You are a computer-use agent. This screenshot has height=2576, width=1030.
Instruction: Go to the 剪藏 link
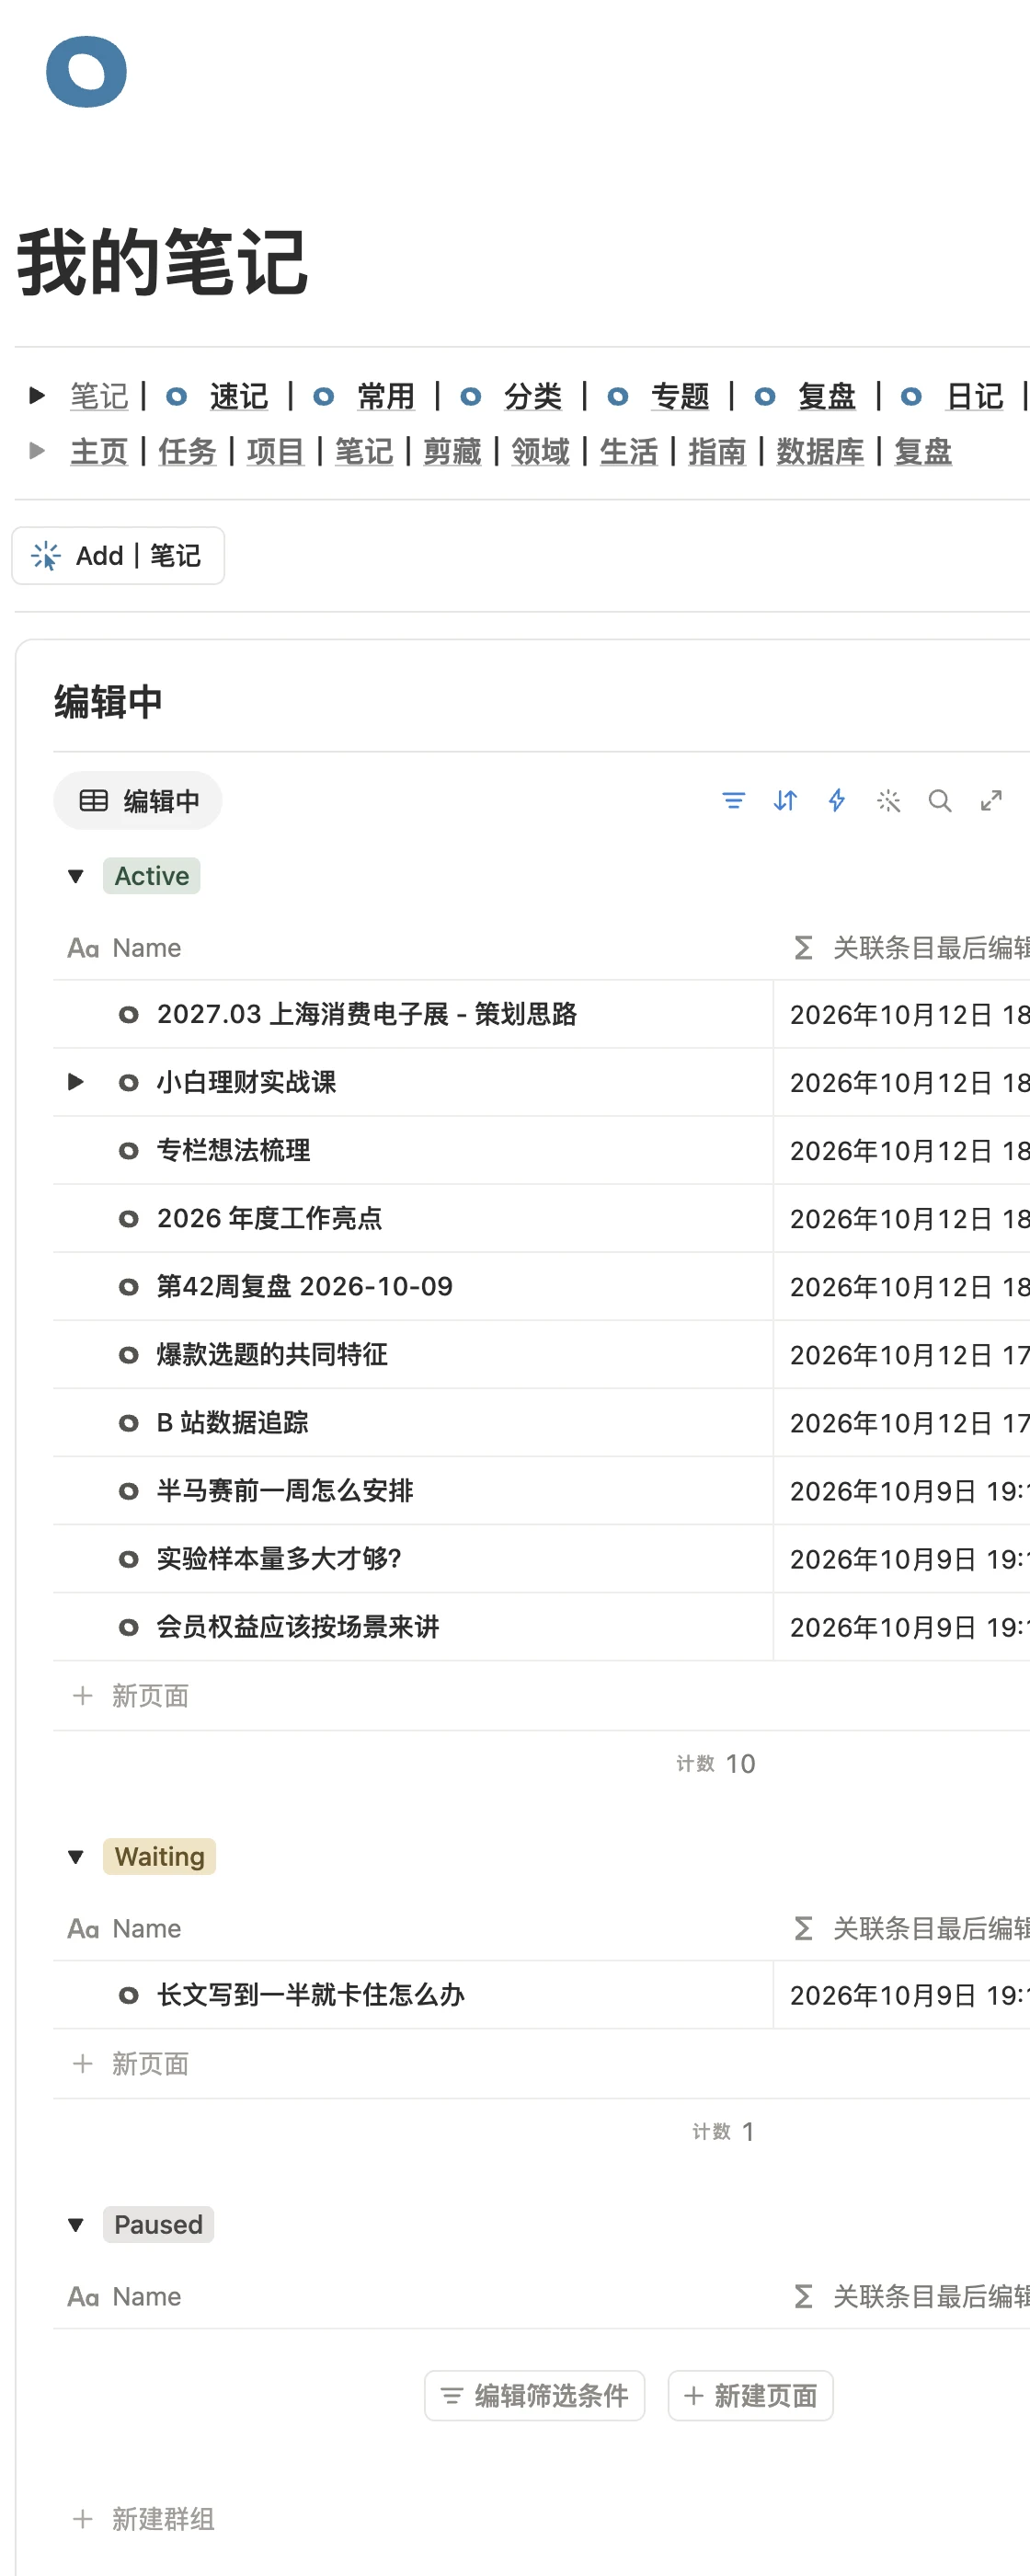pos(452,452)
